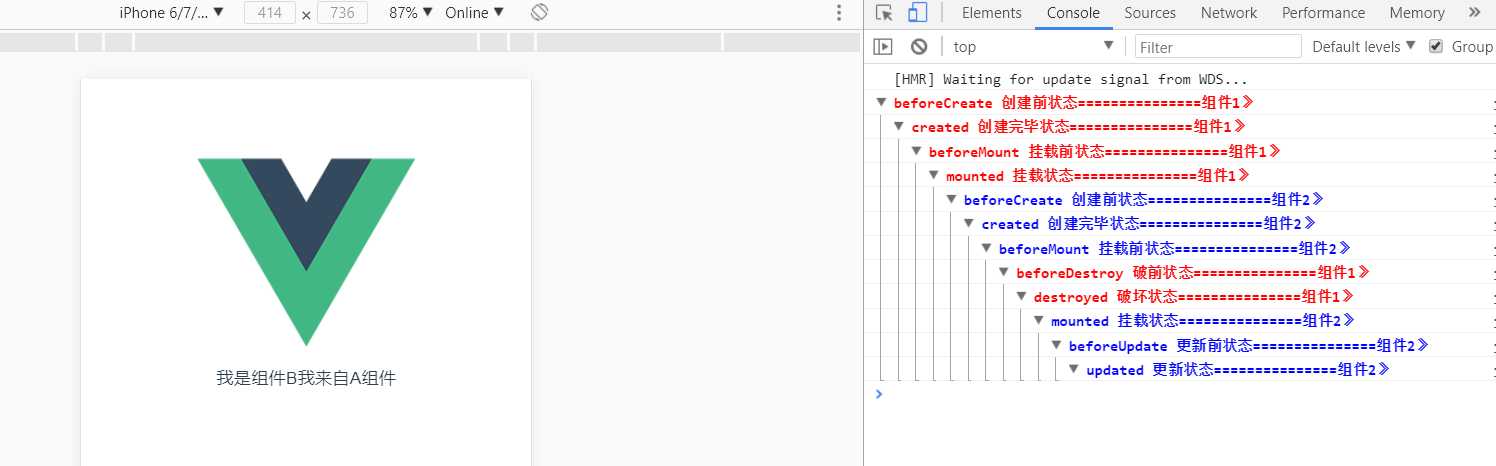Click the beforeDestroy 破前状态 组件1 log text

[x=1192, y=273]
